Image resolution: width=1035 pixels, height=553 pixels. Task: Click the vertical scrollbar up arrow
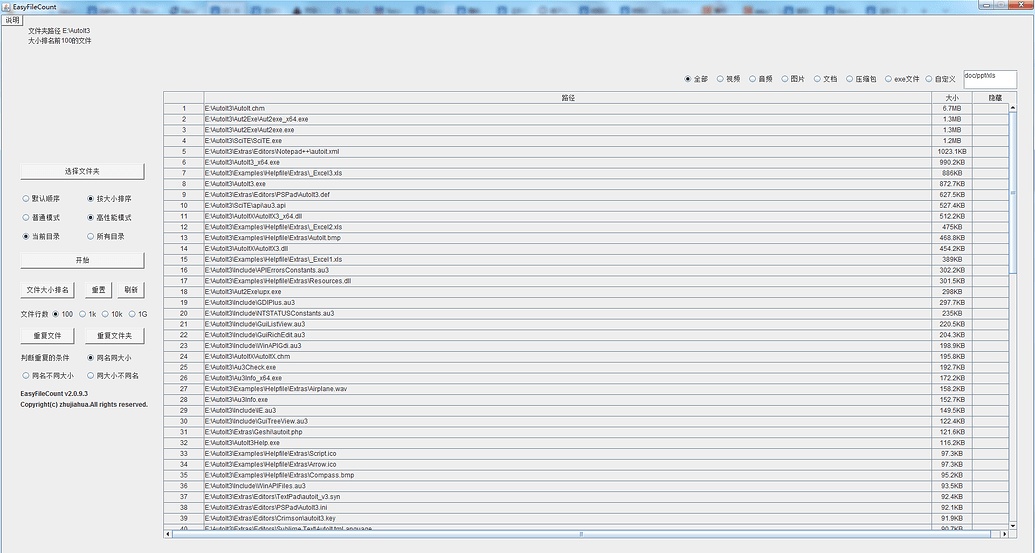point(1013,108)
